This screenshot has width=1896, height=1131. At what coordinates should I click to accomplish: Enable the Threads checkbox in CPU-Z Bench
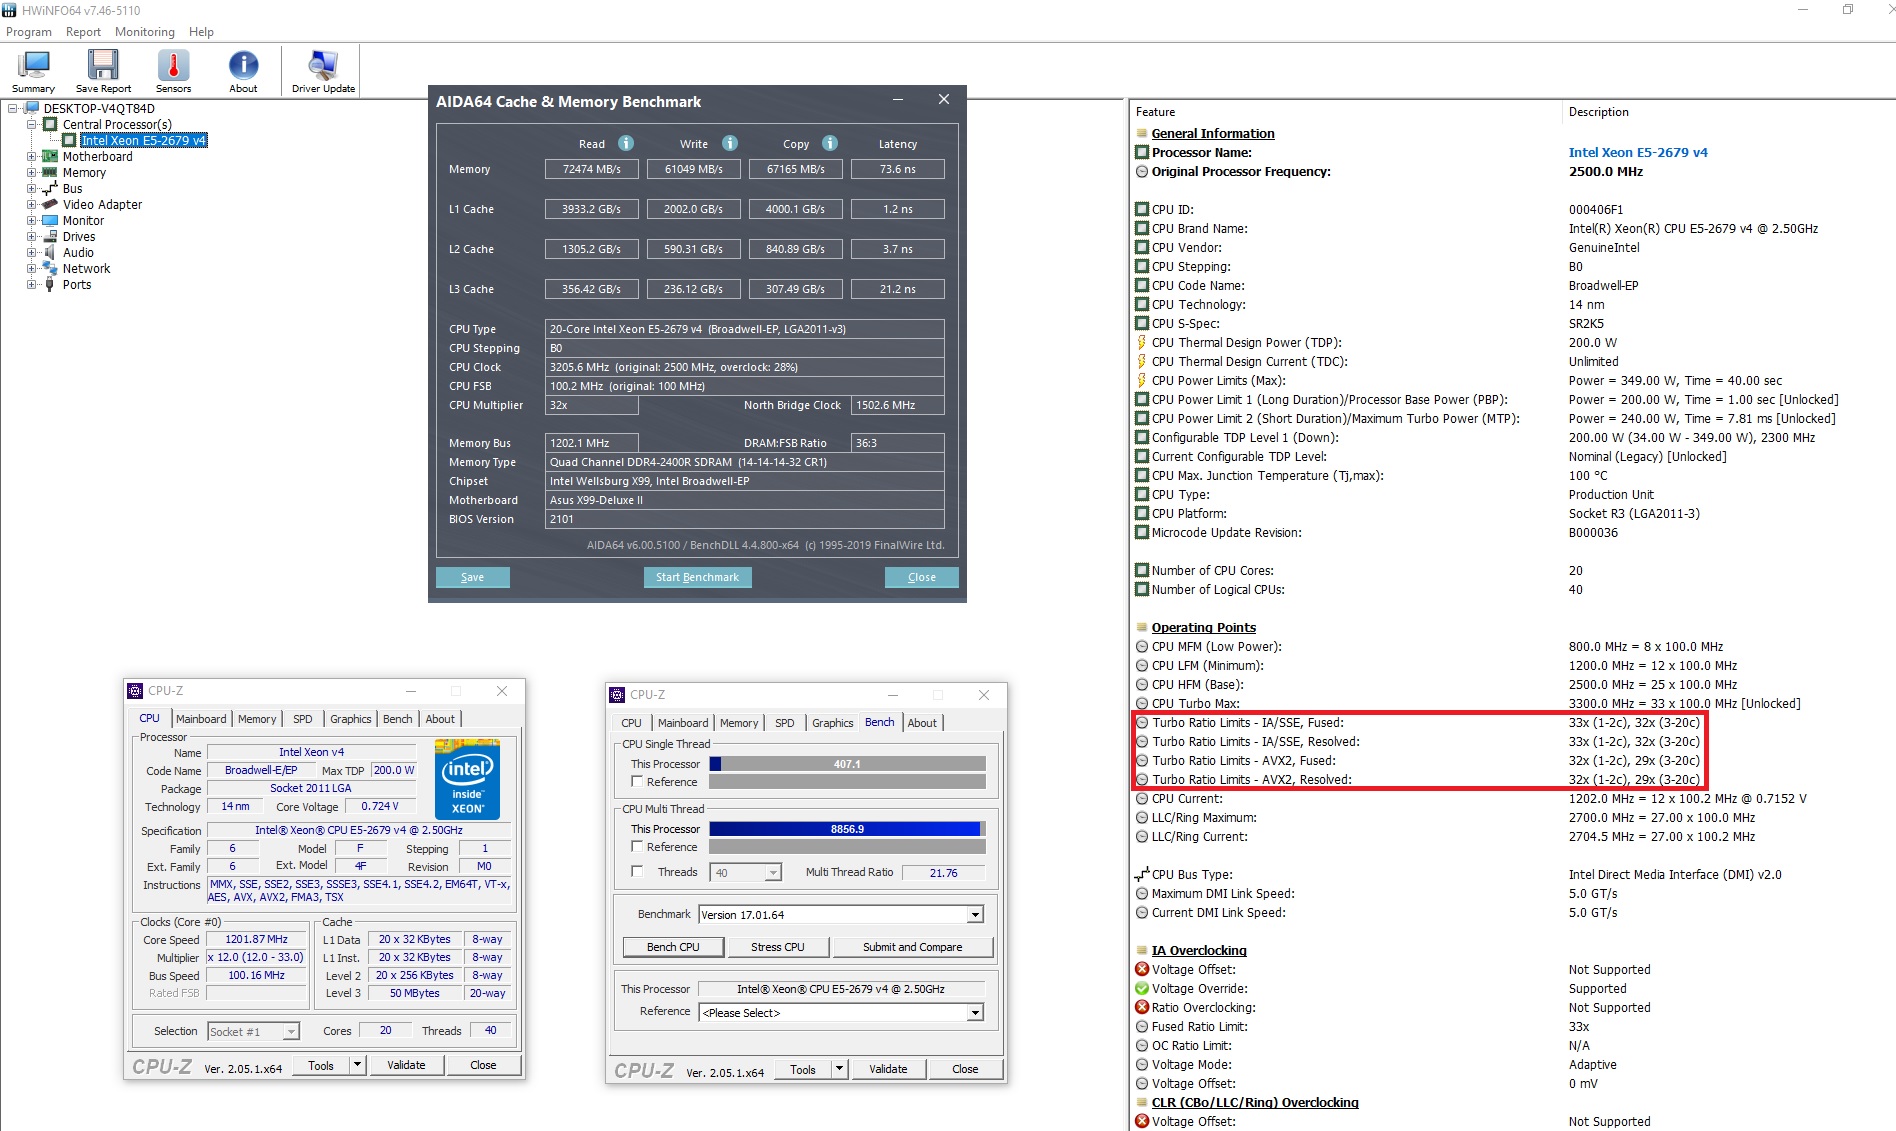pyautogui.click(x=637, y=871)
